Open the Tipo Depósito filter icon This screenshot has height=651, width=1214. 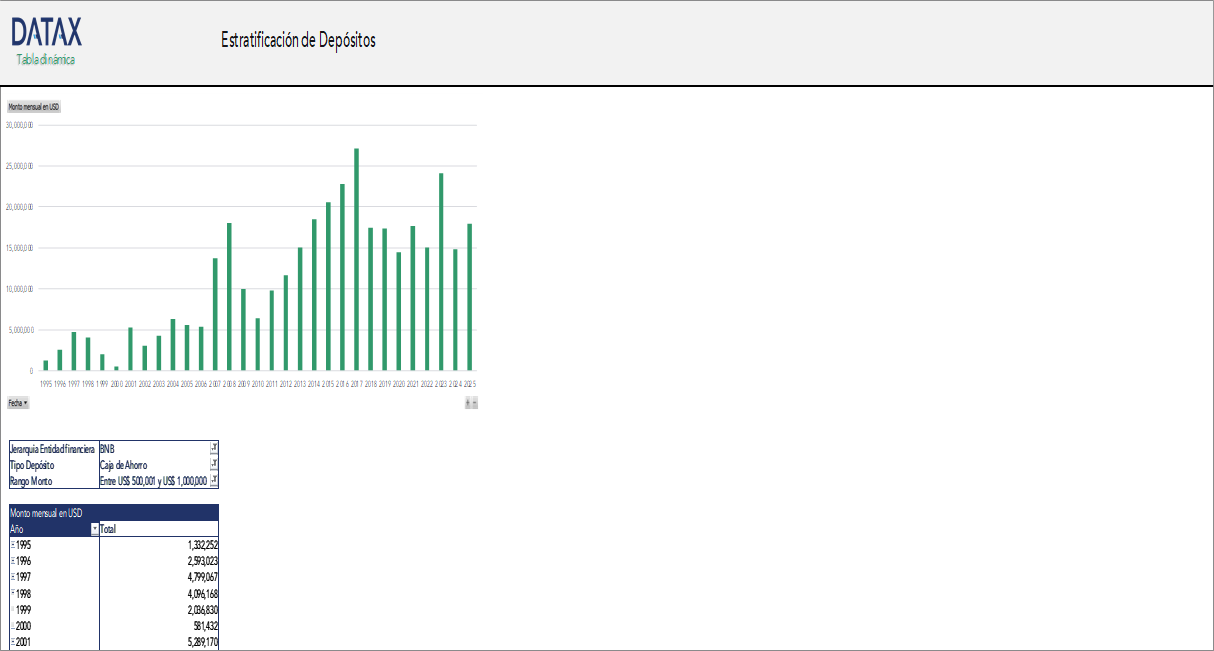coord(214,465)
